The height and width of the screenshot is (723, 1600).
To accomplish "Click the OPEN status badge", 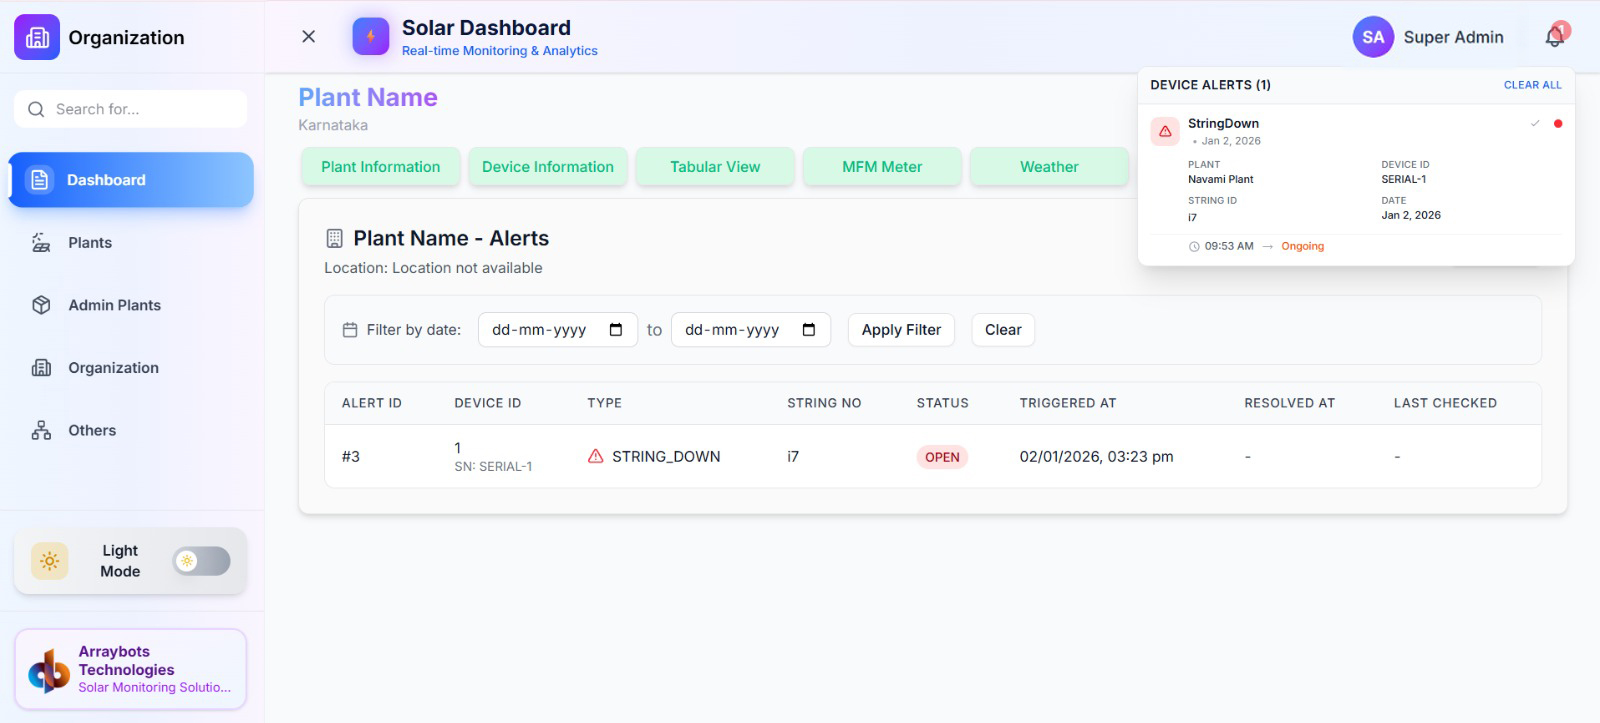I will [942, 457].
